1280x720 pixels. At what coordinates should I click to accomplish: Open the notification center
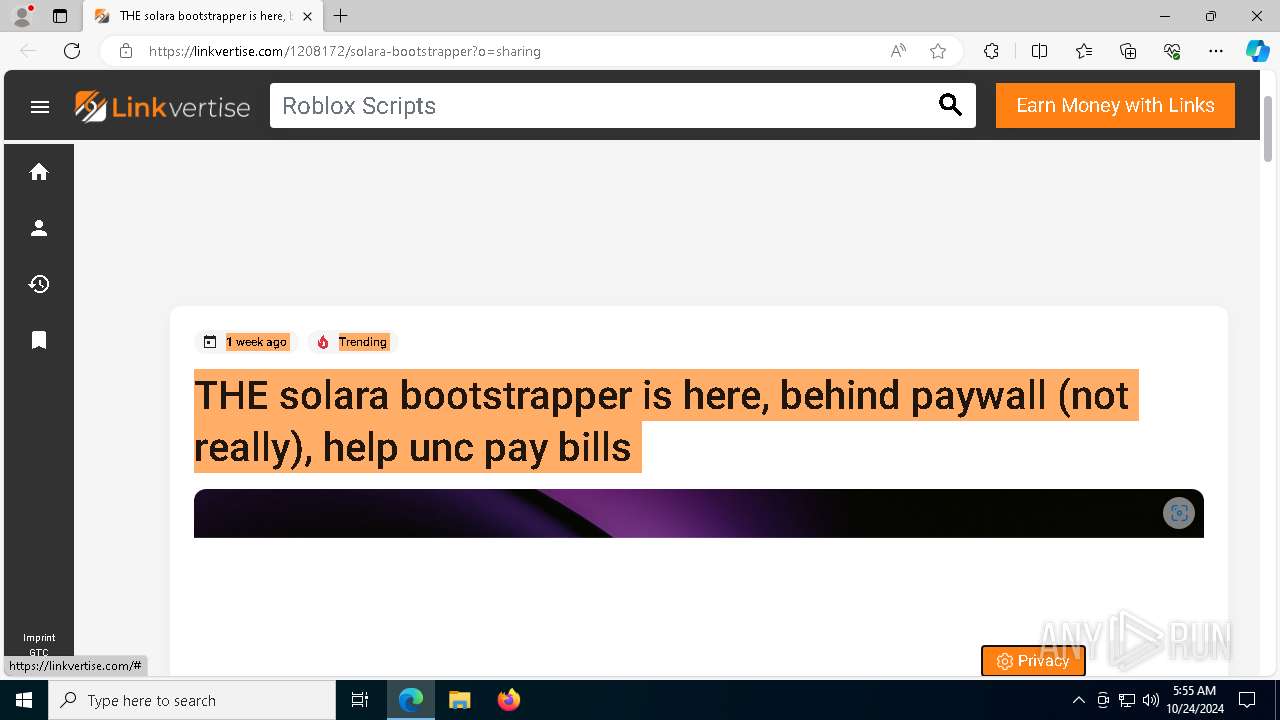coord(1247,700)
